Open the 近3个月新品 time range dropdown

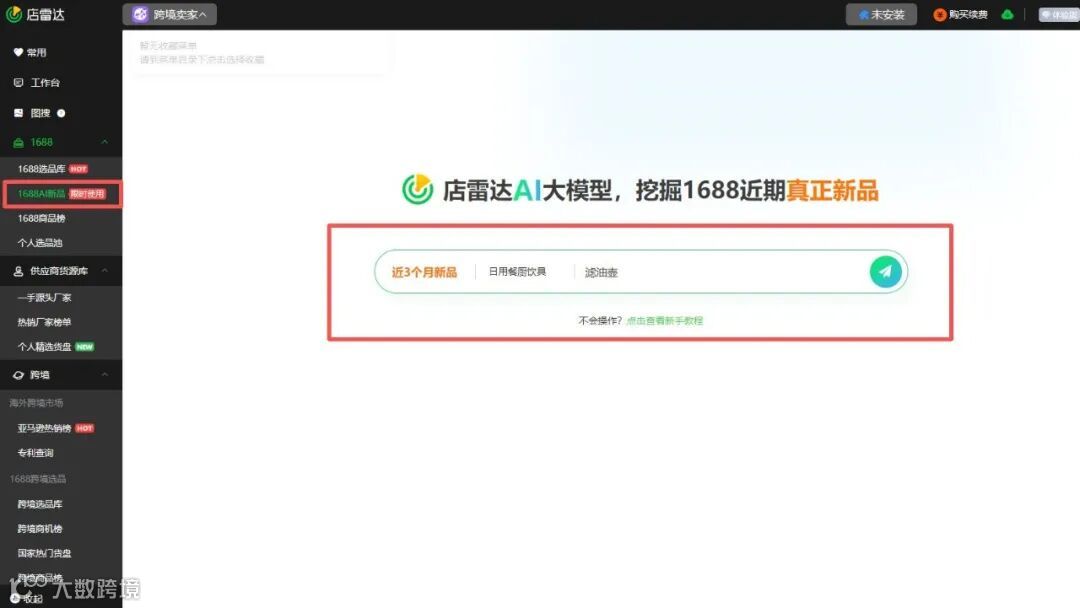point(424,272)
